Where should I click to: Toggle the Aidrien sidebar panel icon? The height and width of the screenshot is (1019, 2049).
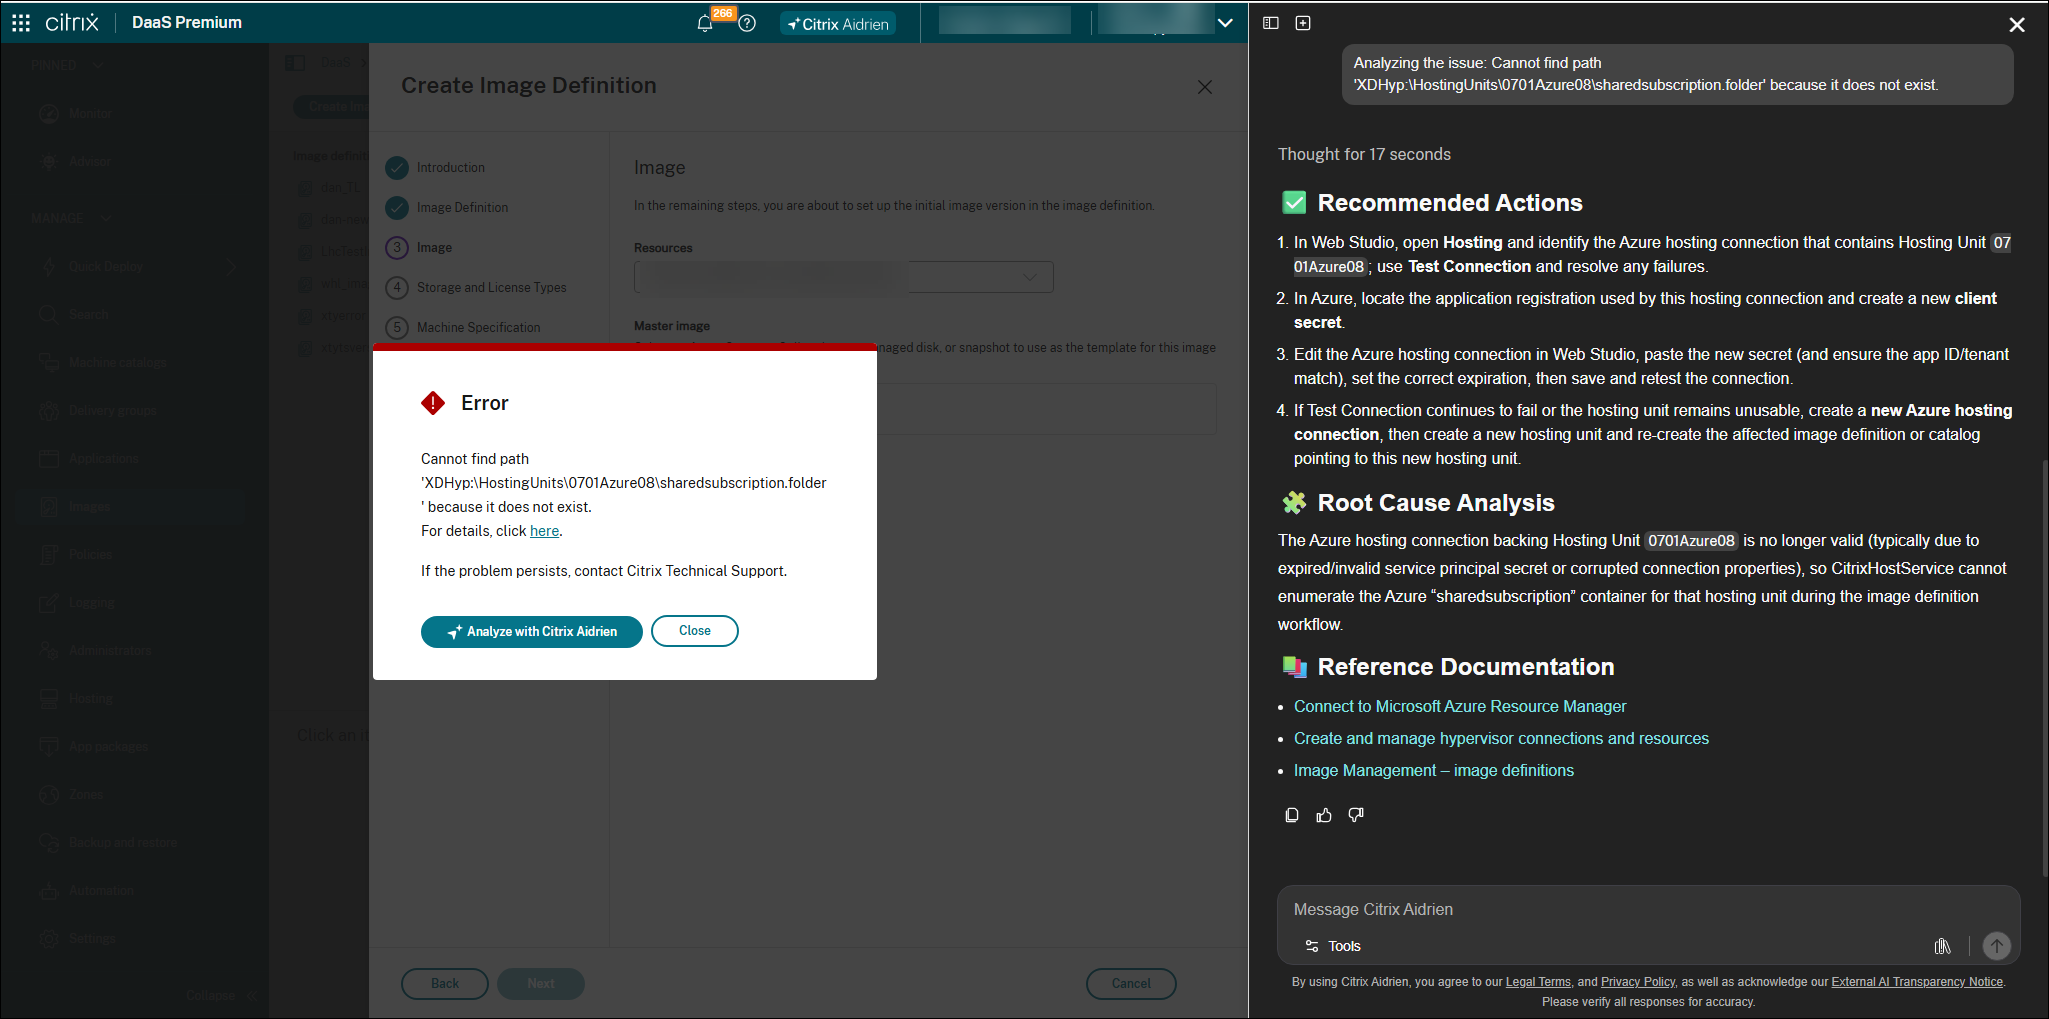[x=1271, y=23]
